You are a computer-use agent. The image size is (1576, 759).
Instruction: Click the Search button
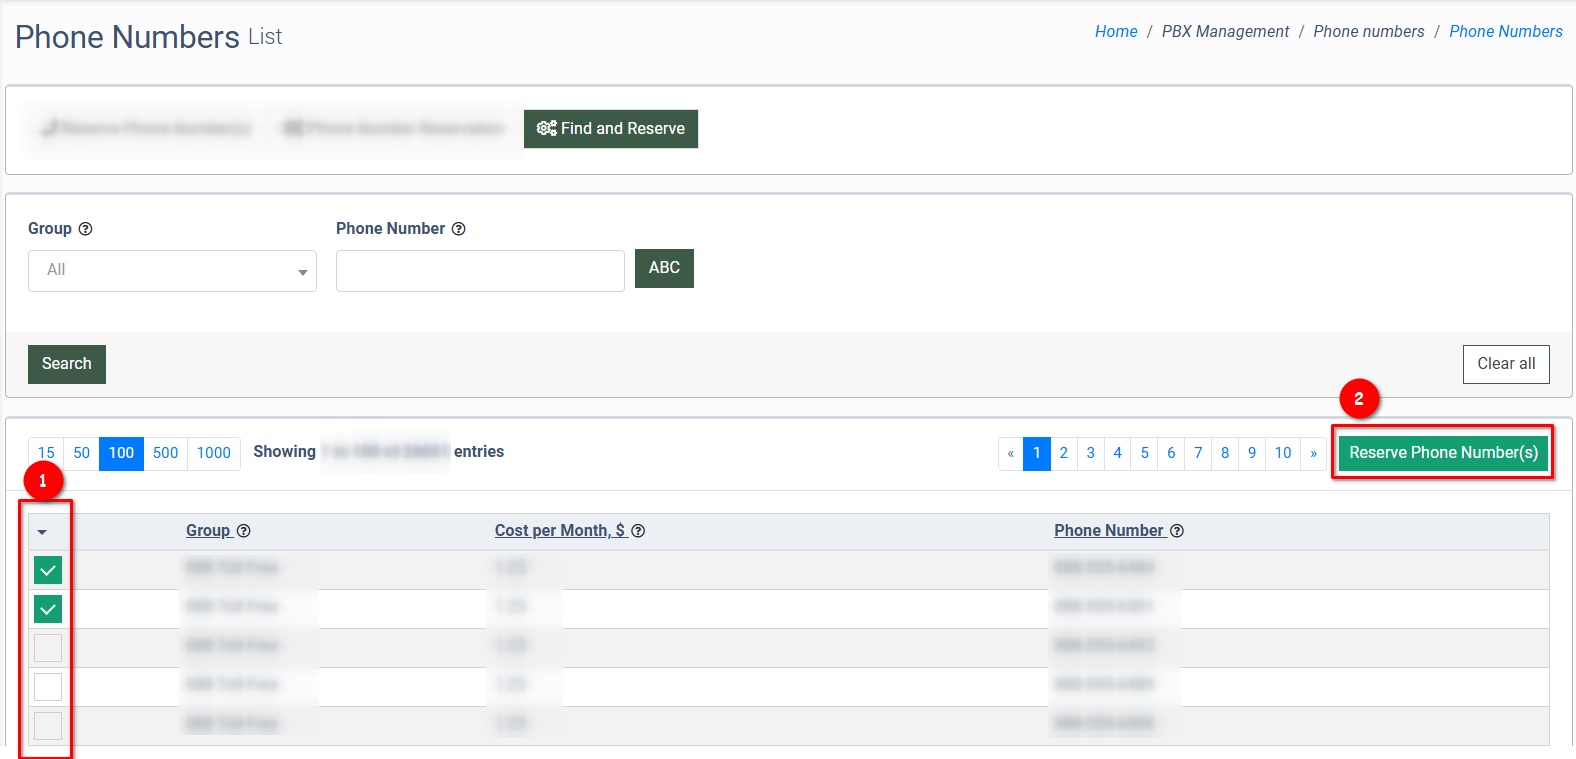pos(67,364)
